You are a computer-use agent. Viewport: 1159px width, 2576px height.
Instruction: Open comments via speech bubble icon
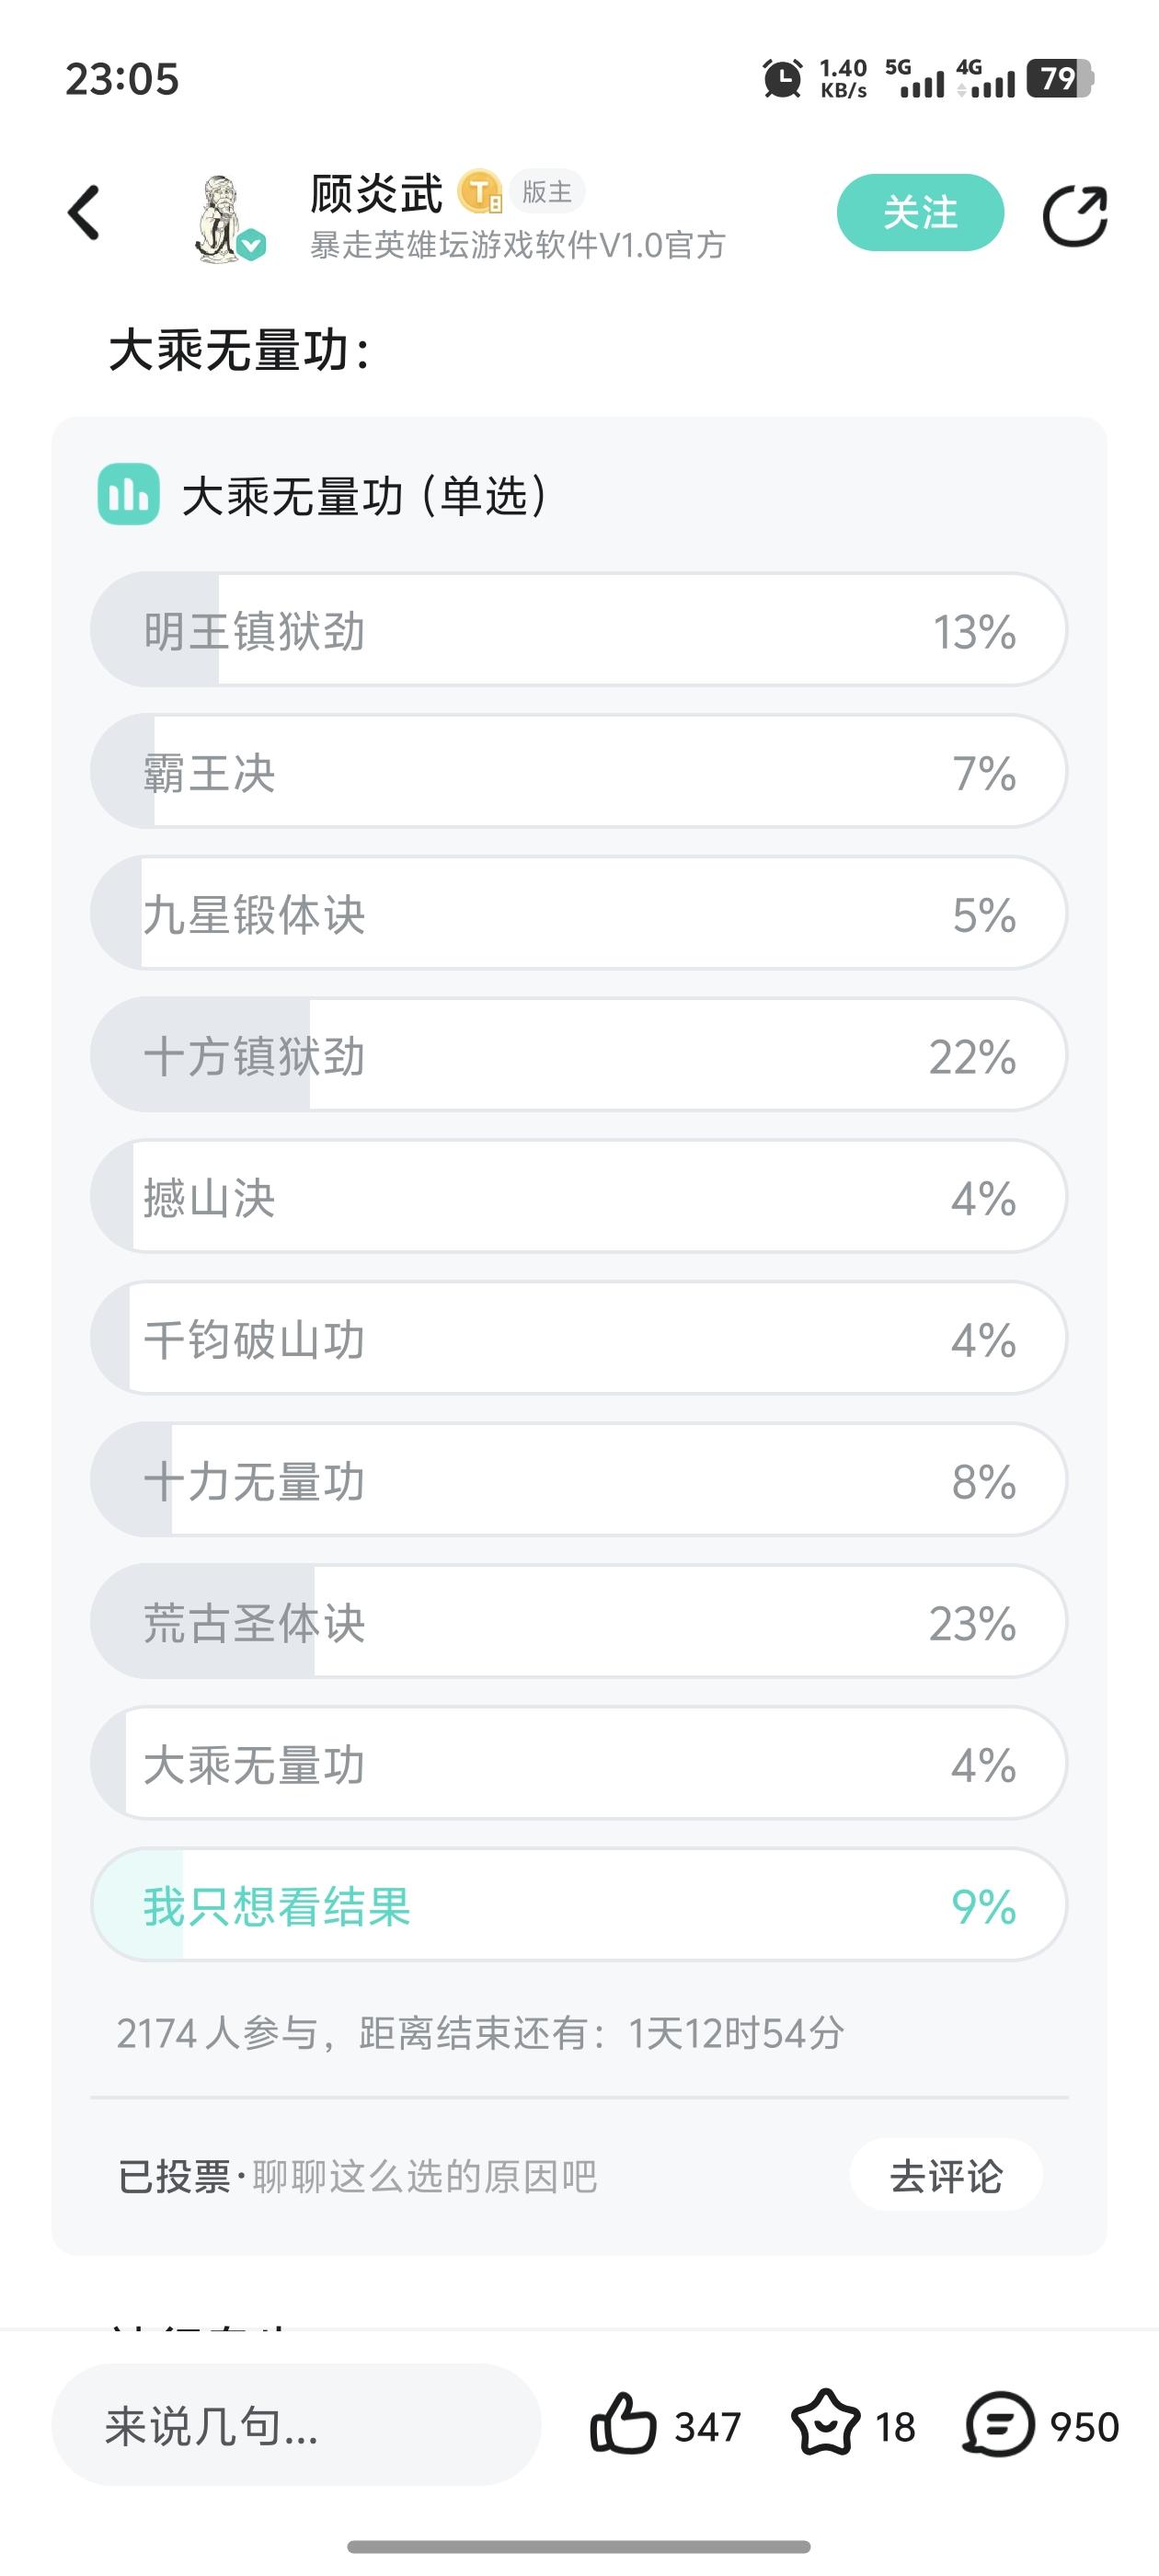[998, 2424]
